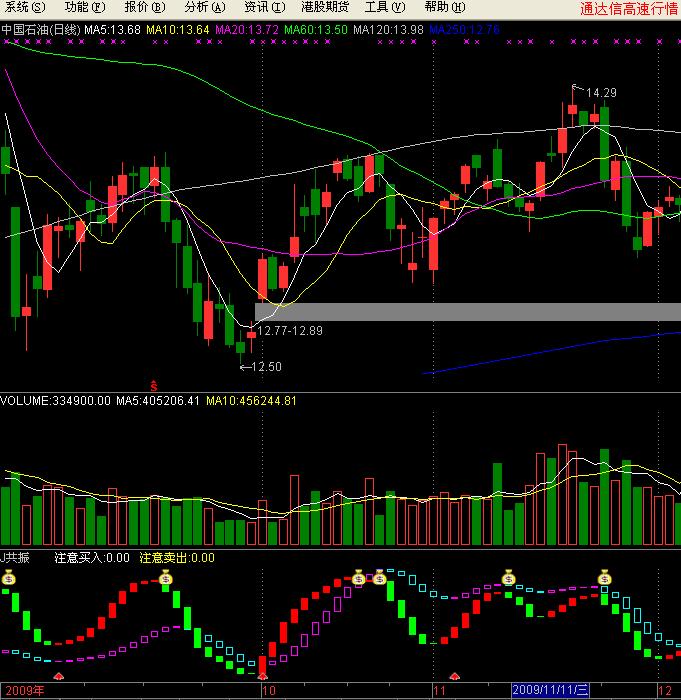Click the blue MA250 line on the chart
This screenshot has height=700, width=681.
coord(551,352)
